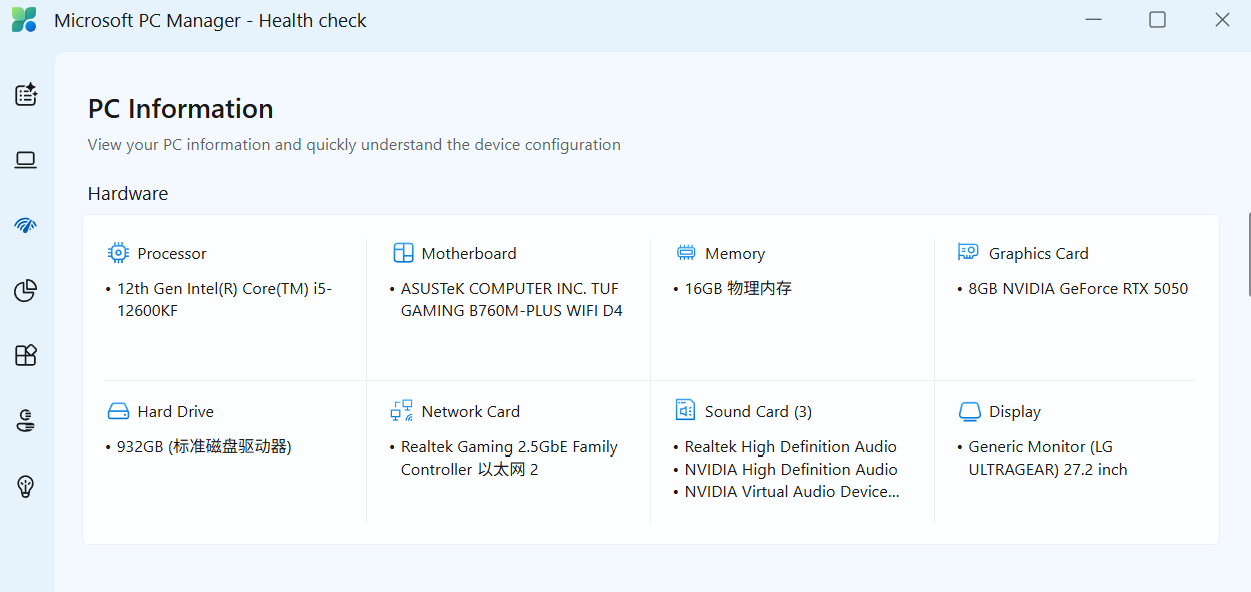Click the "View your PC information" description text
The image size is (1251, 592).
click(x=354, y=145)
